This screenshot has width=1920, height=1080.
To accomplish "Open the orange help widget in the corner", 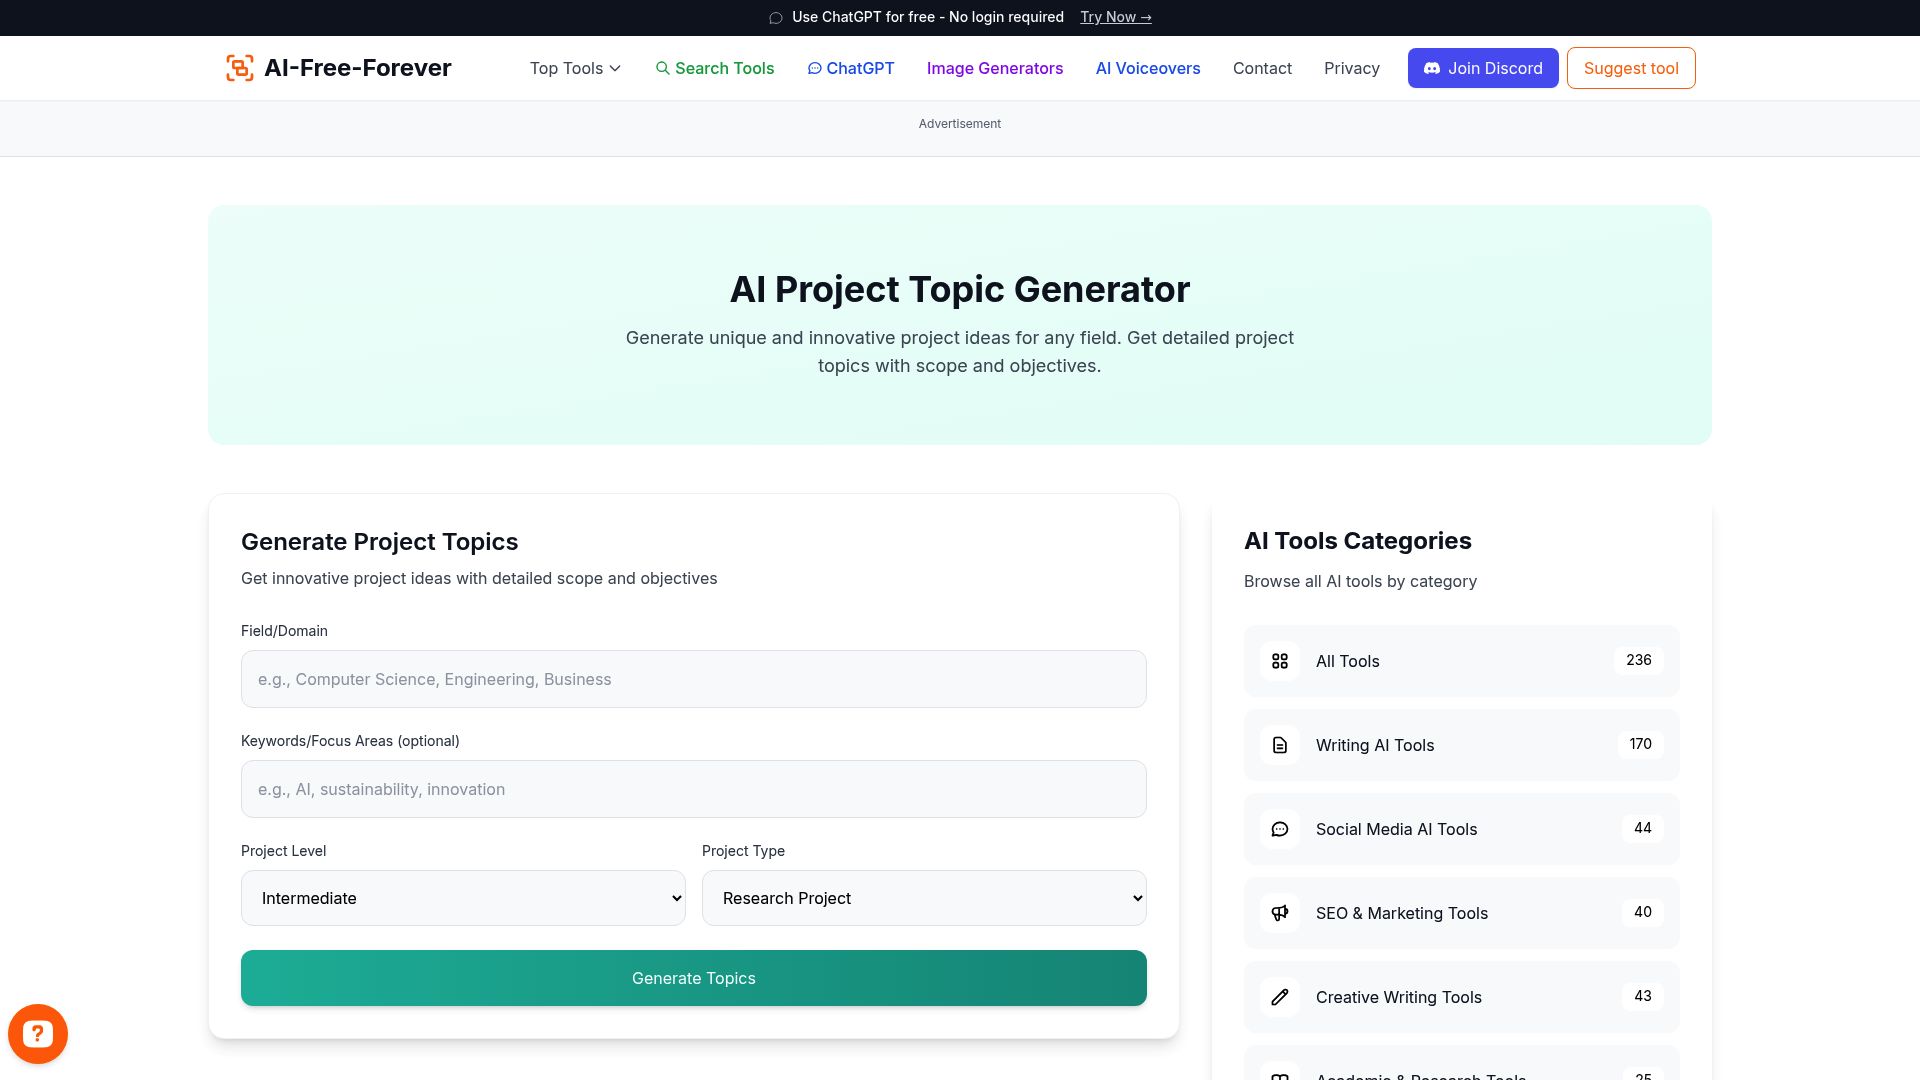I will pyautogui.click(x=38, y=1033).
